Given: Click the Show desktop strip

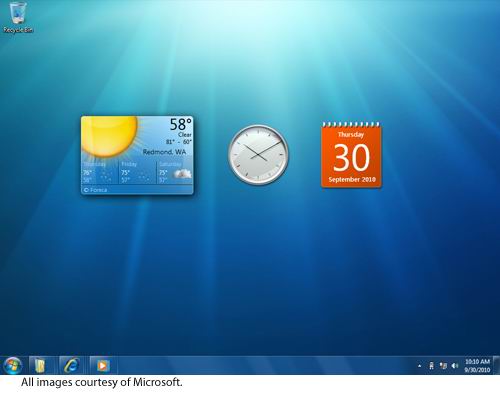Looking at the screenshot, I should pos(497,366).
